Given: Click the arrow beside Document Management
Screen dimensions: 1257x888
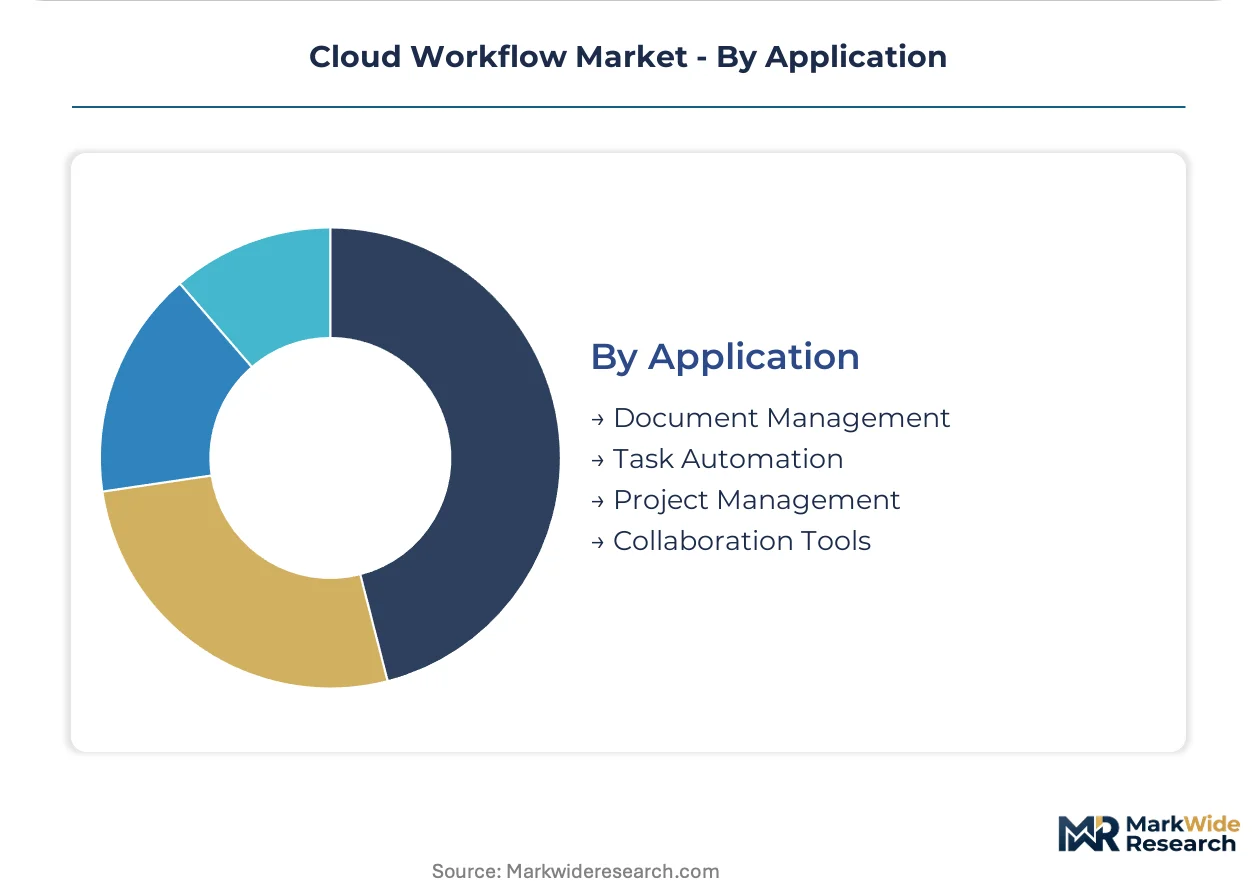Looking at the screenshot, I should (x=597, y=419).
